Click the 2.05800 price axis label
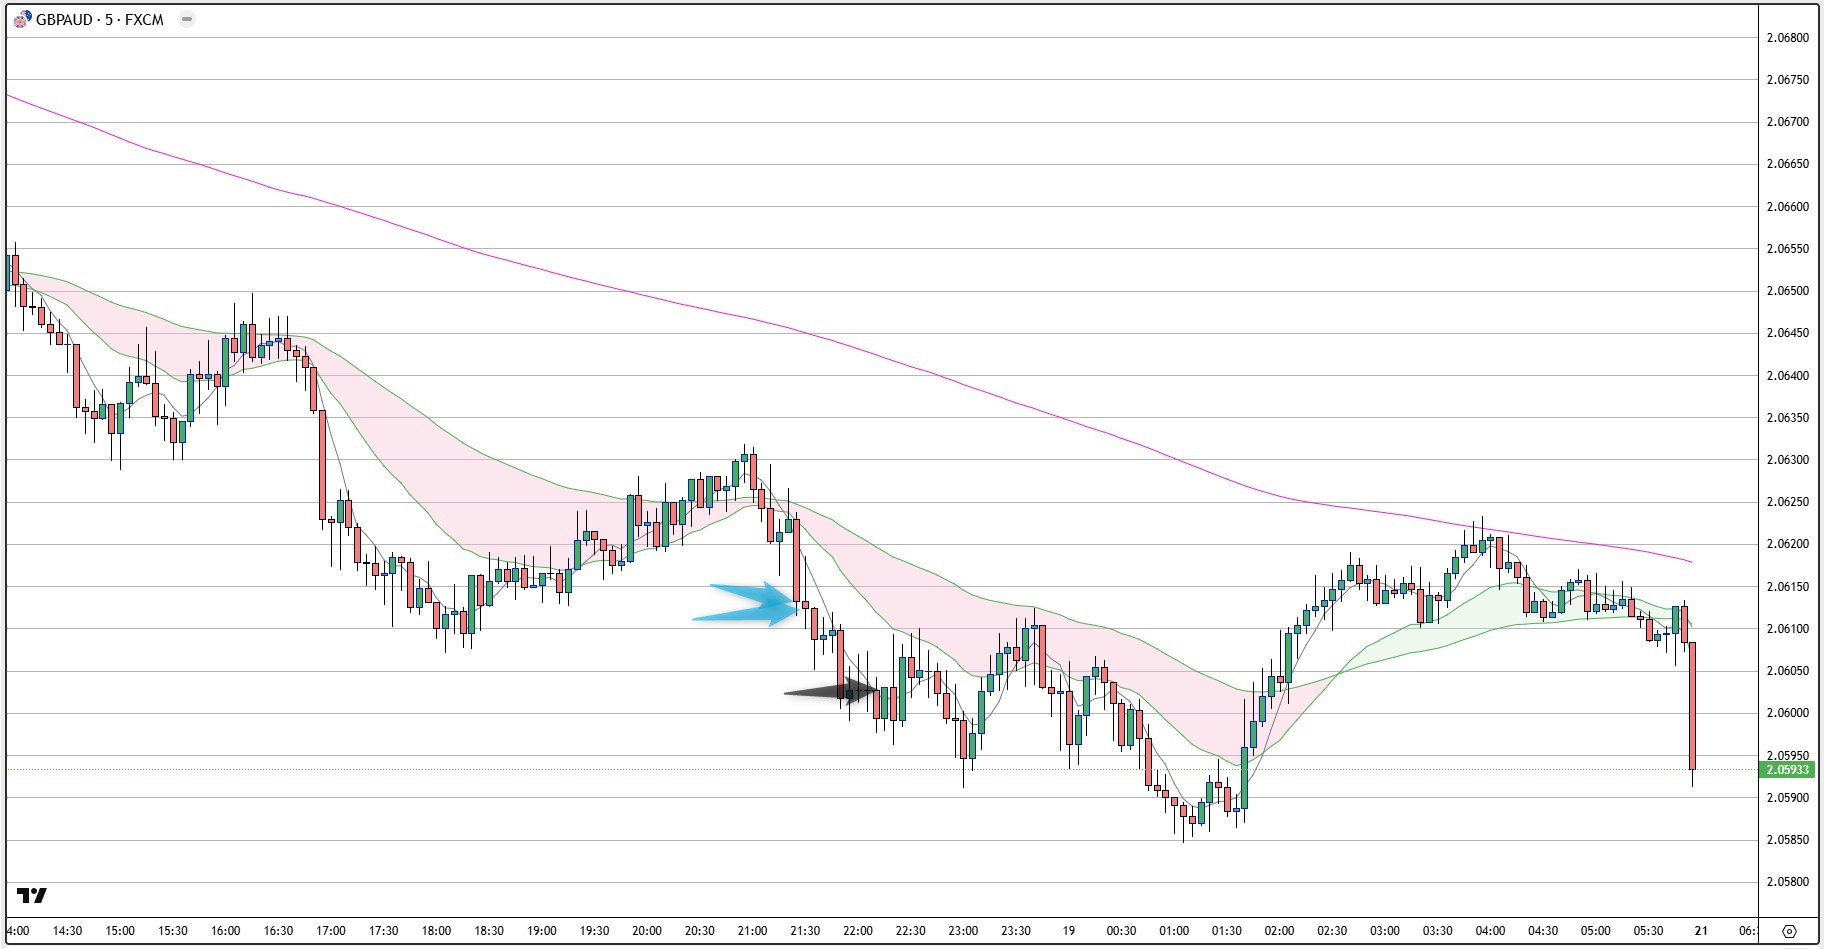This screenshot has height=949, width=1824. (1787, 882)
